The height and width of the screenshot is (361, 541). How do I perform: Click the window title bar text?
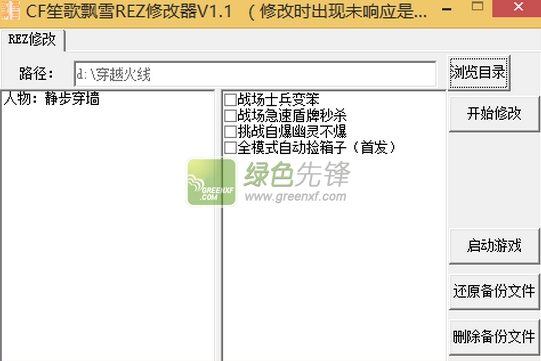coord(226,12)
